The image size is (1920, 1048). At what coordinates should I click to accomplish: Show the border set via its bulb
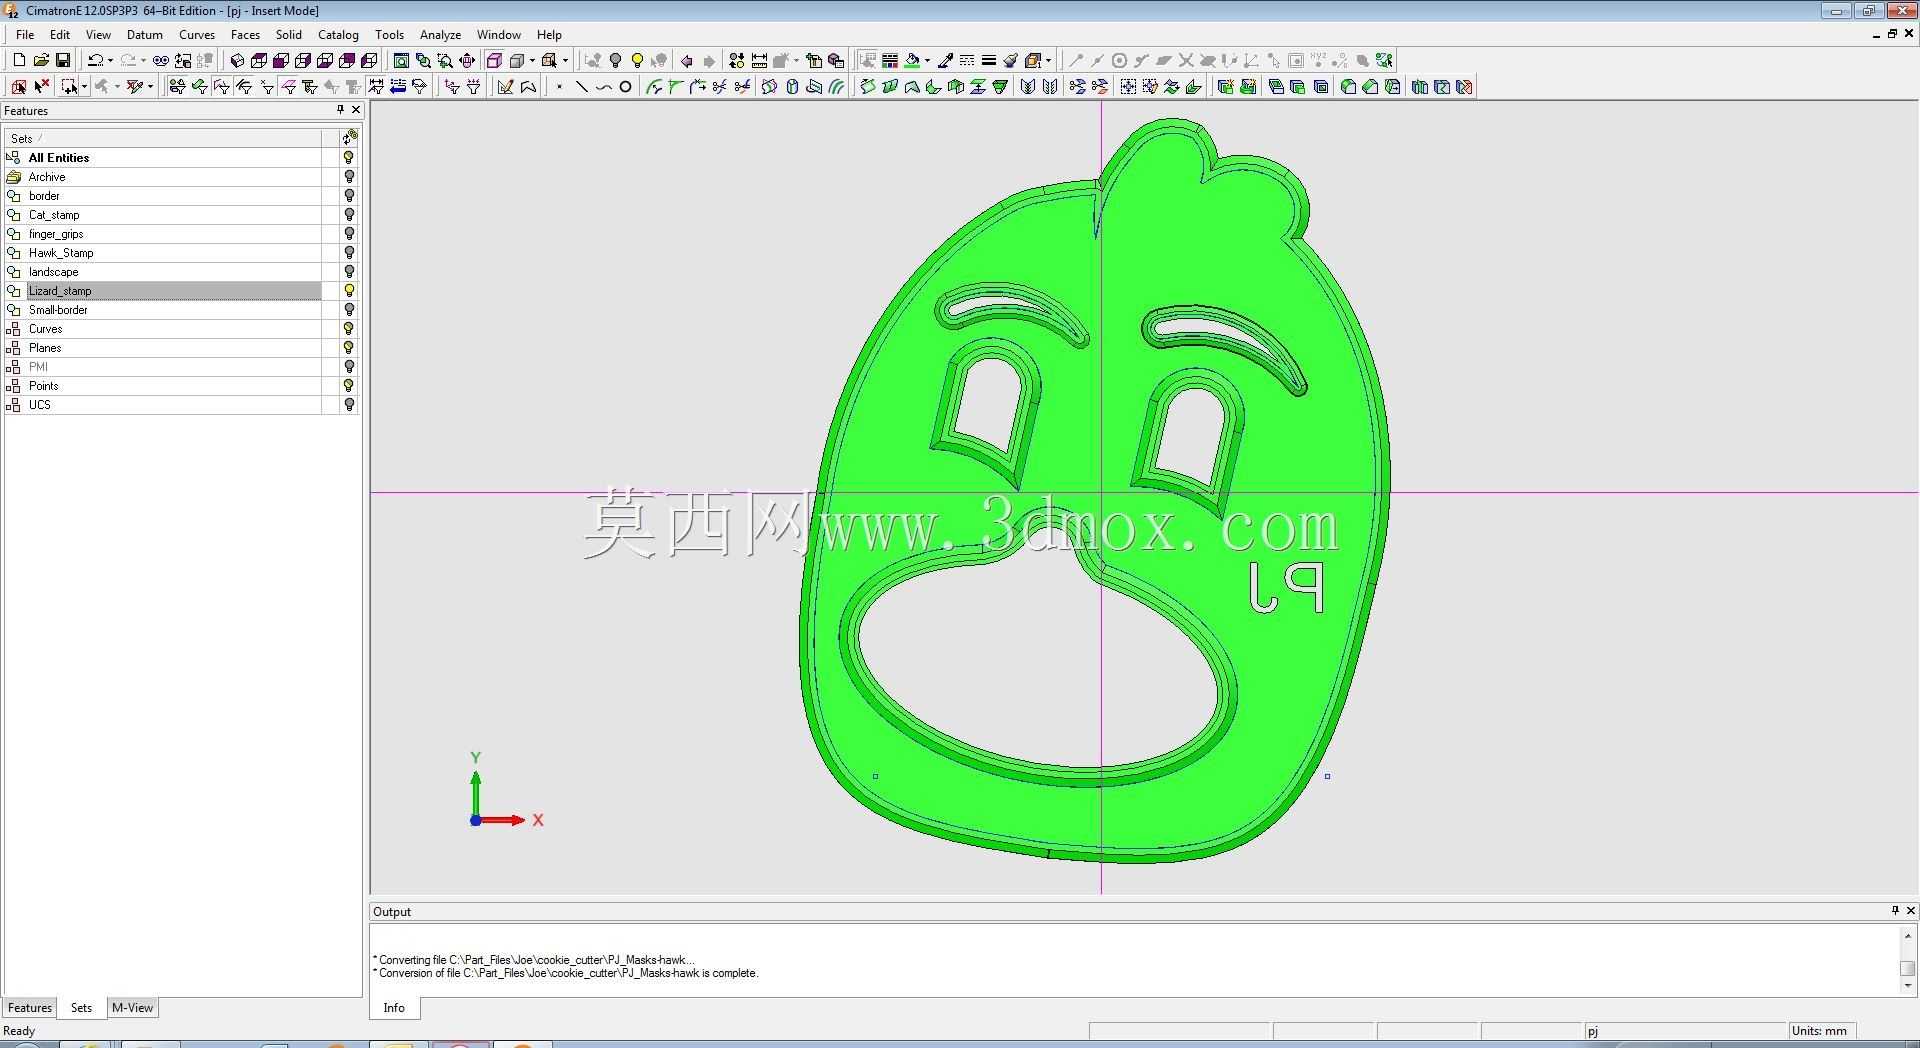point(349,196)
